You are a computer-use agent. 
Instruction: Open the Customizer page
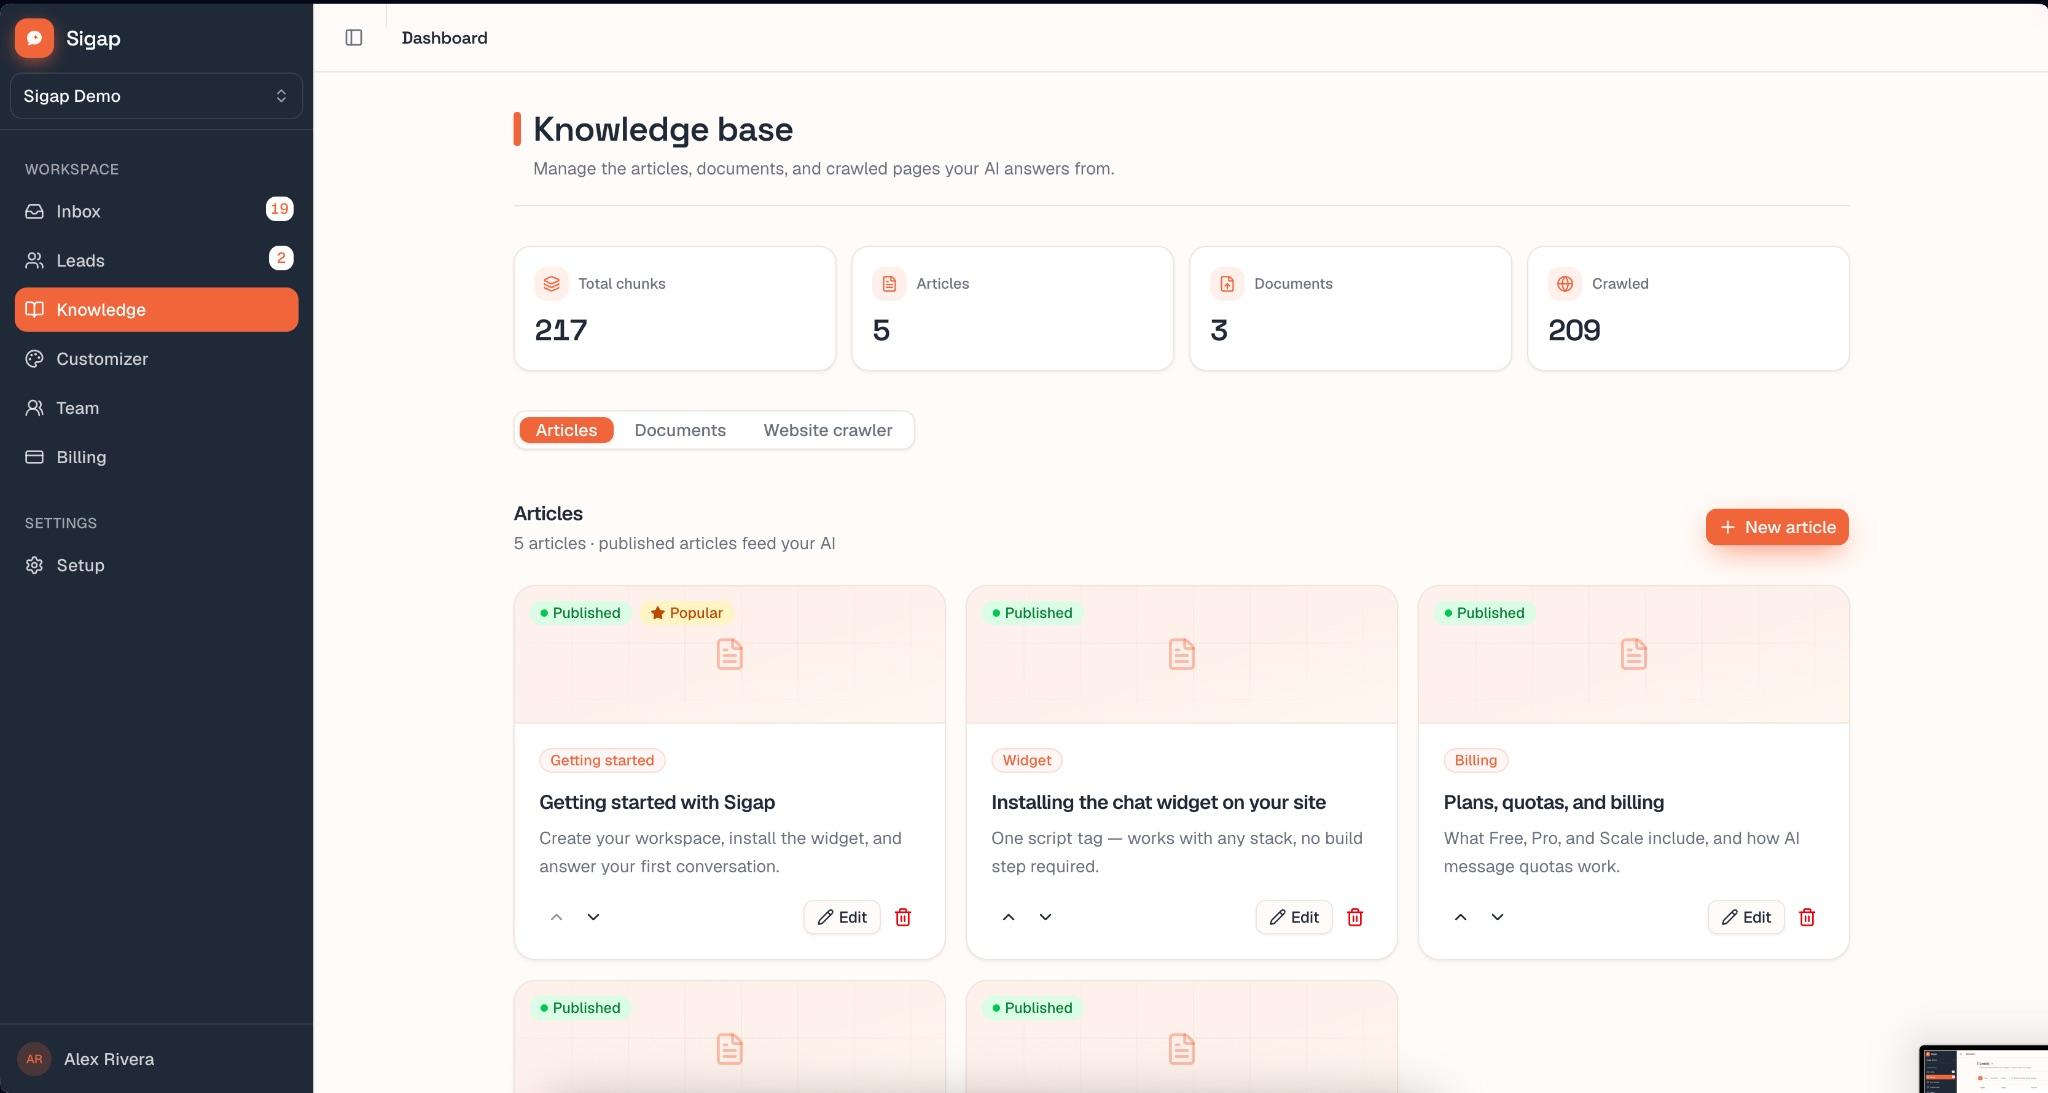pyautogui.click(x=156, y=359)
